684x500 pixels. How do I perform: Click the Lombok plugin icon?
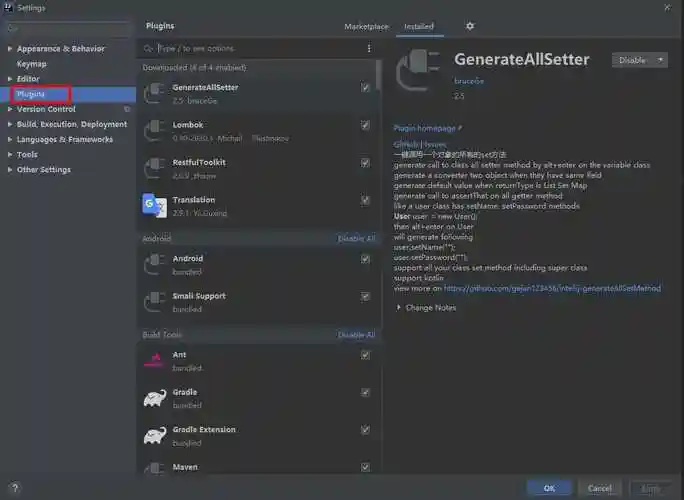pos(154,130)
